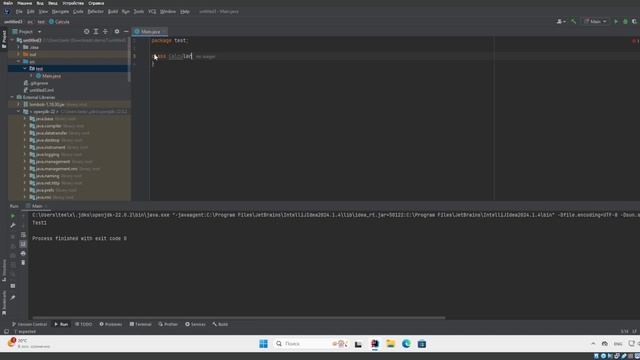640x360 pixels.
Task: Open Version Control tool window
Action: (x=29, y=324)
